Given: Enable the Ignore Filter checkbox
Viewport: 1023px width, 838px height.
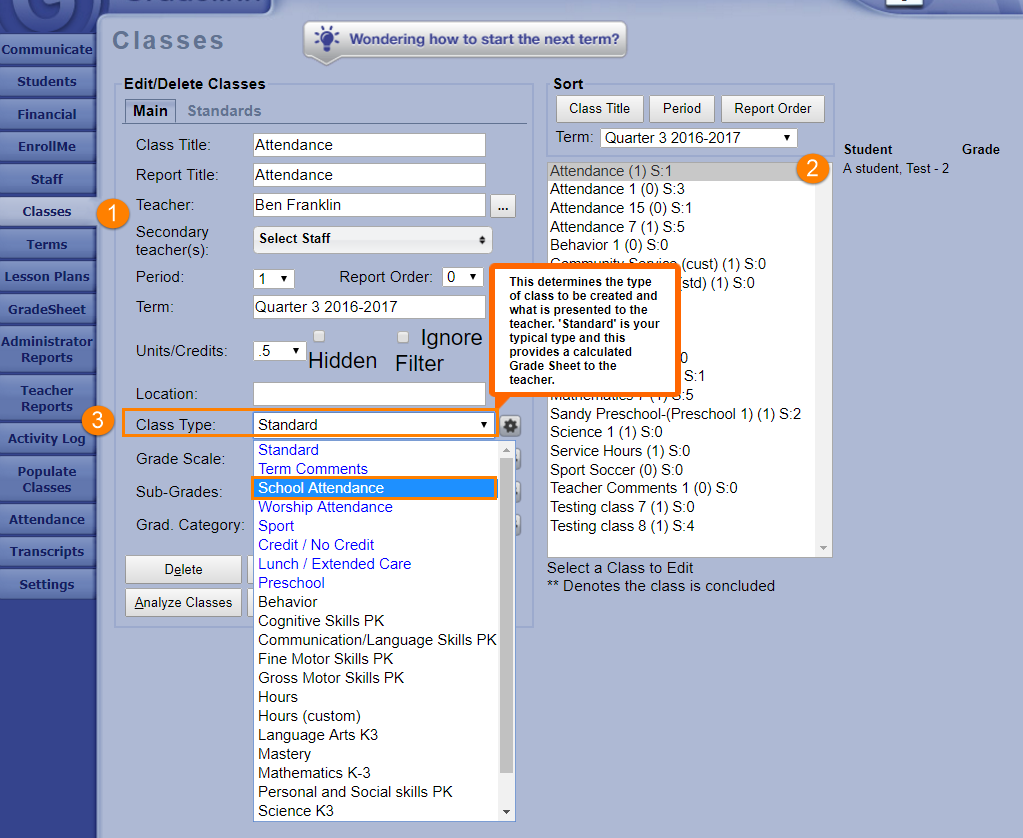Looking at the screenshot, I should click(x=403, y=337).
